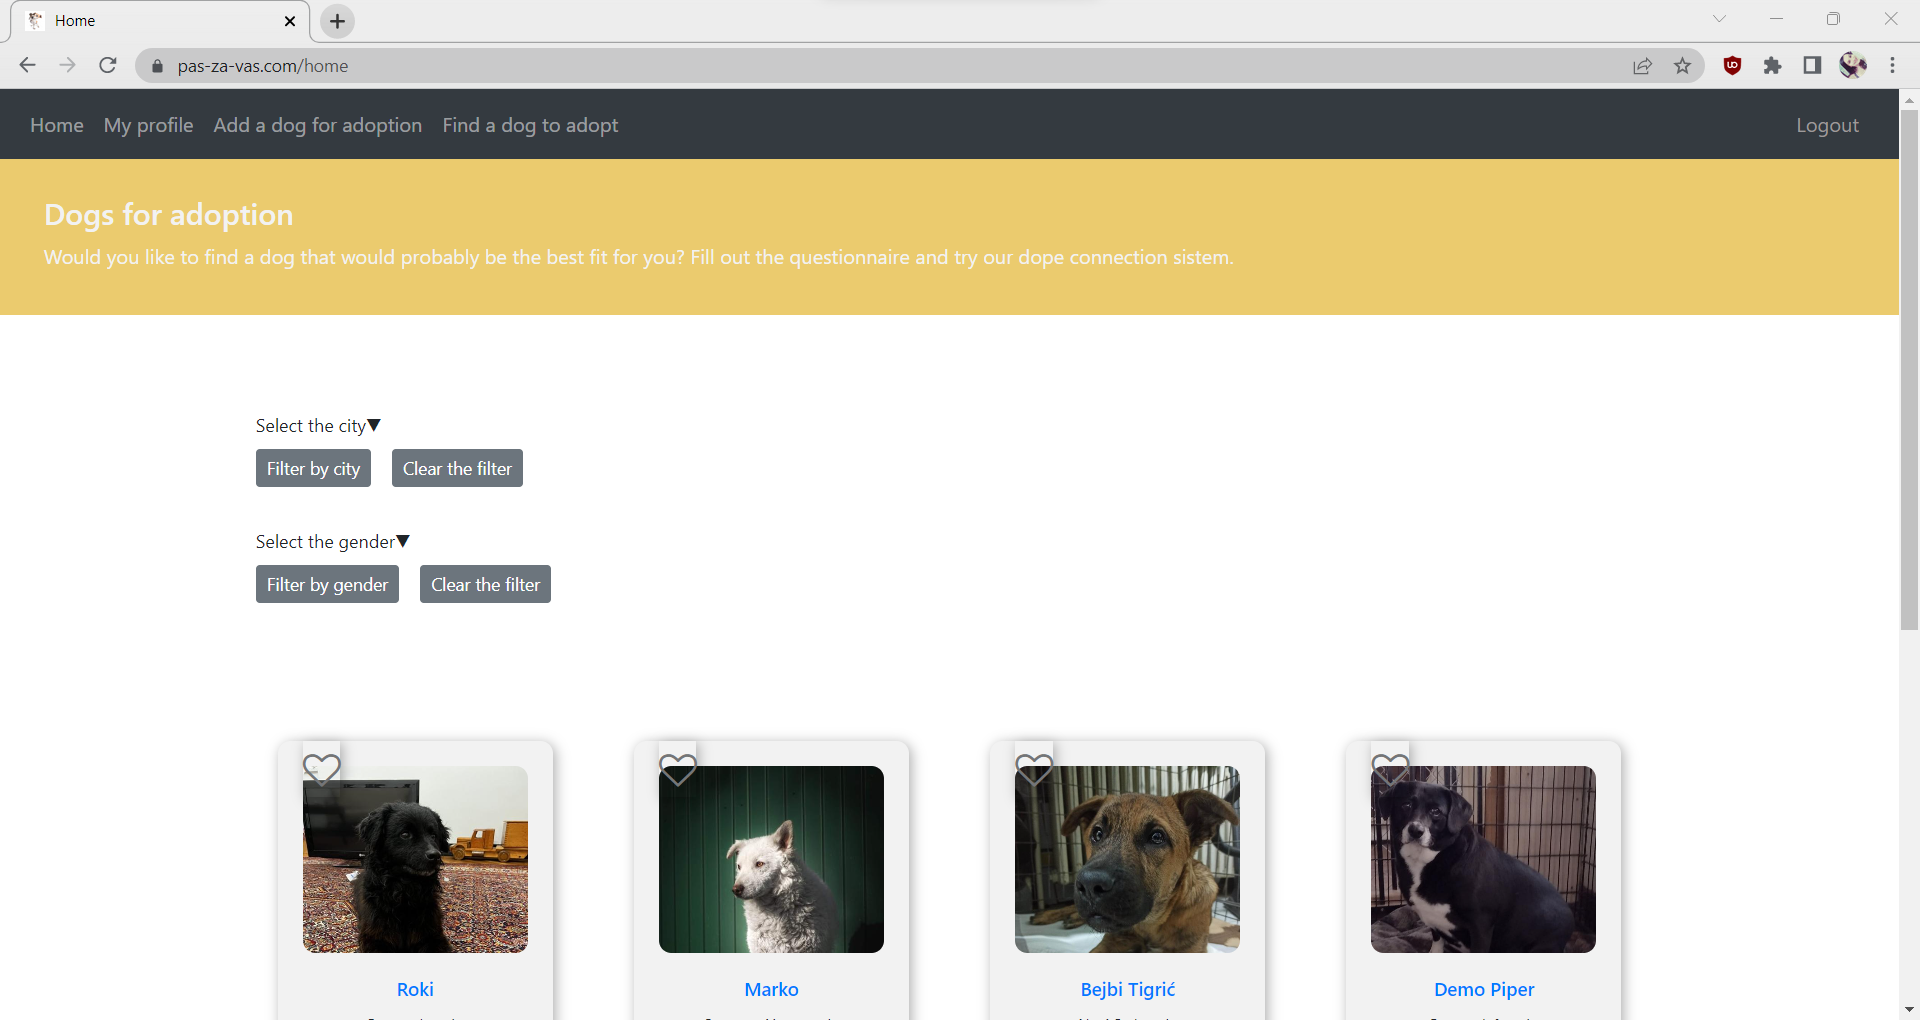Open Roki's profile link
The image size is (1920, 1020).
click(x=414, y=989)
